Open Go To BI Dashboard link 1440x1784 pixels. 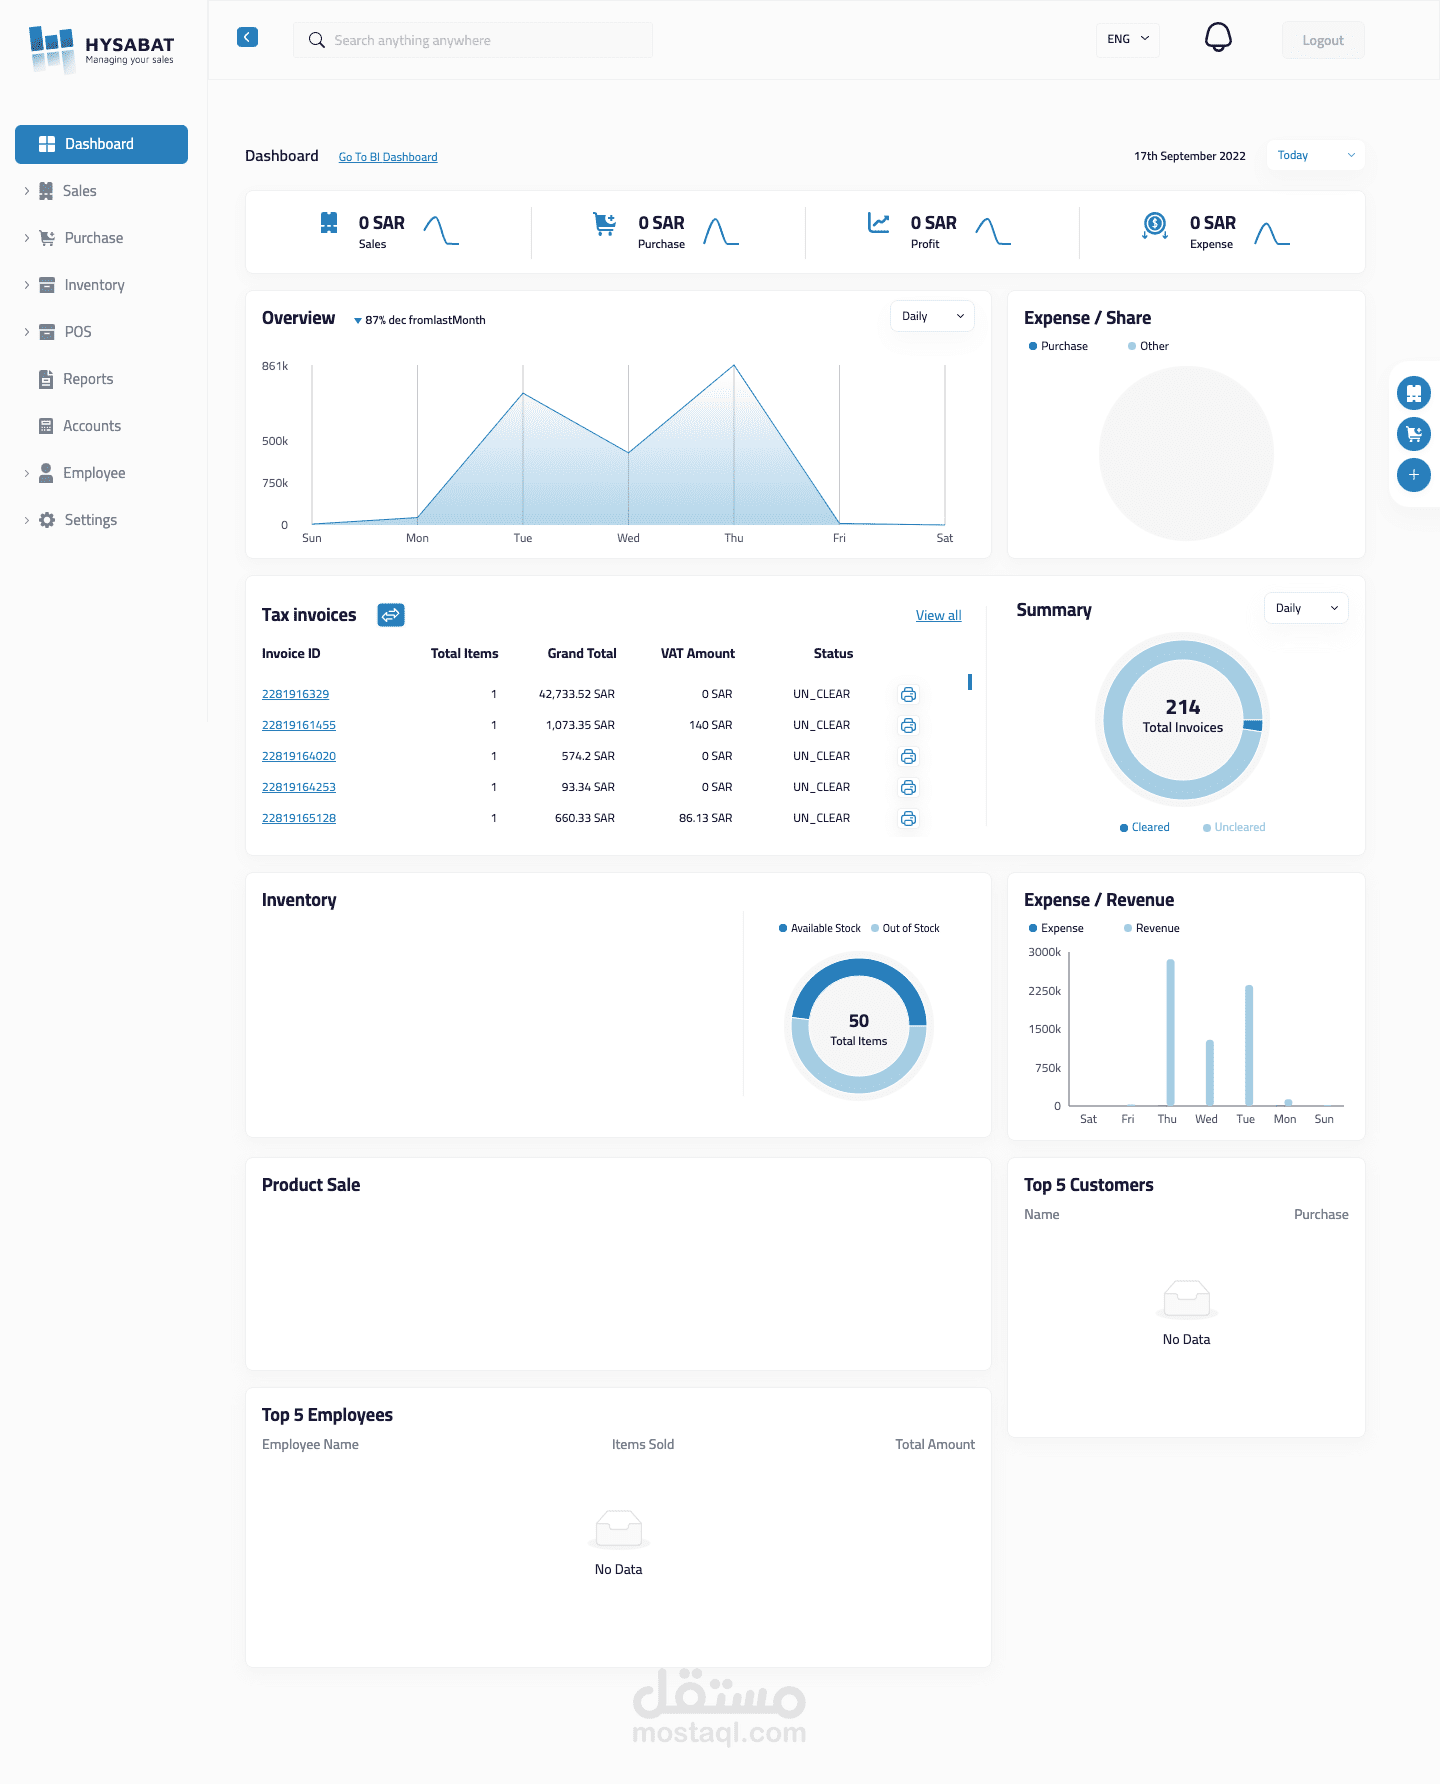pyautogui.click(x=388, y=157)
